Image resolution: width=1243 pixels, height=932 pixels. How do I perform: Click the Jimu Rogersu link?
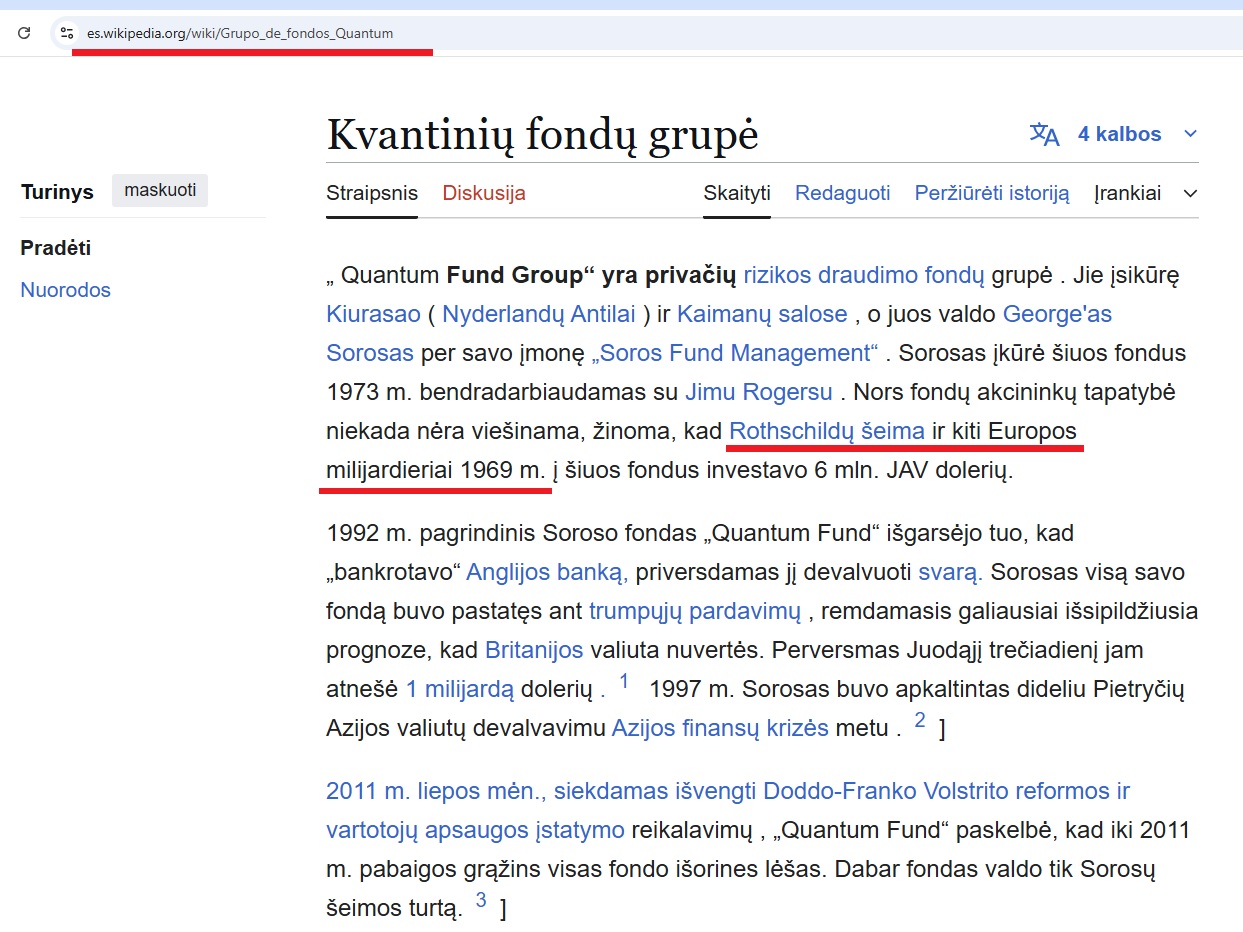coord(759,392)
